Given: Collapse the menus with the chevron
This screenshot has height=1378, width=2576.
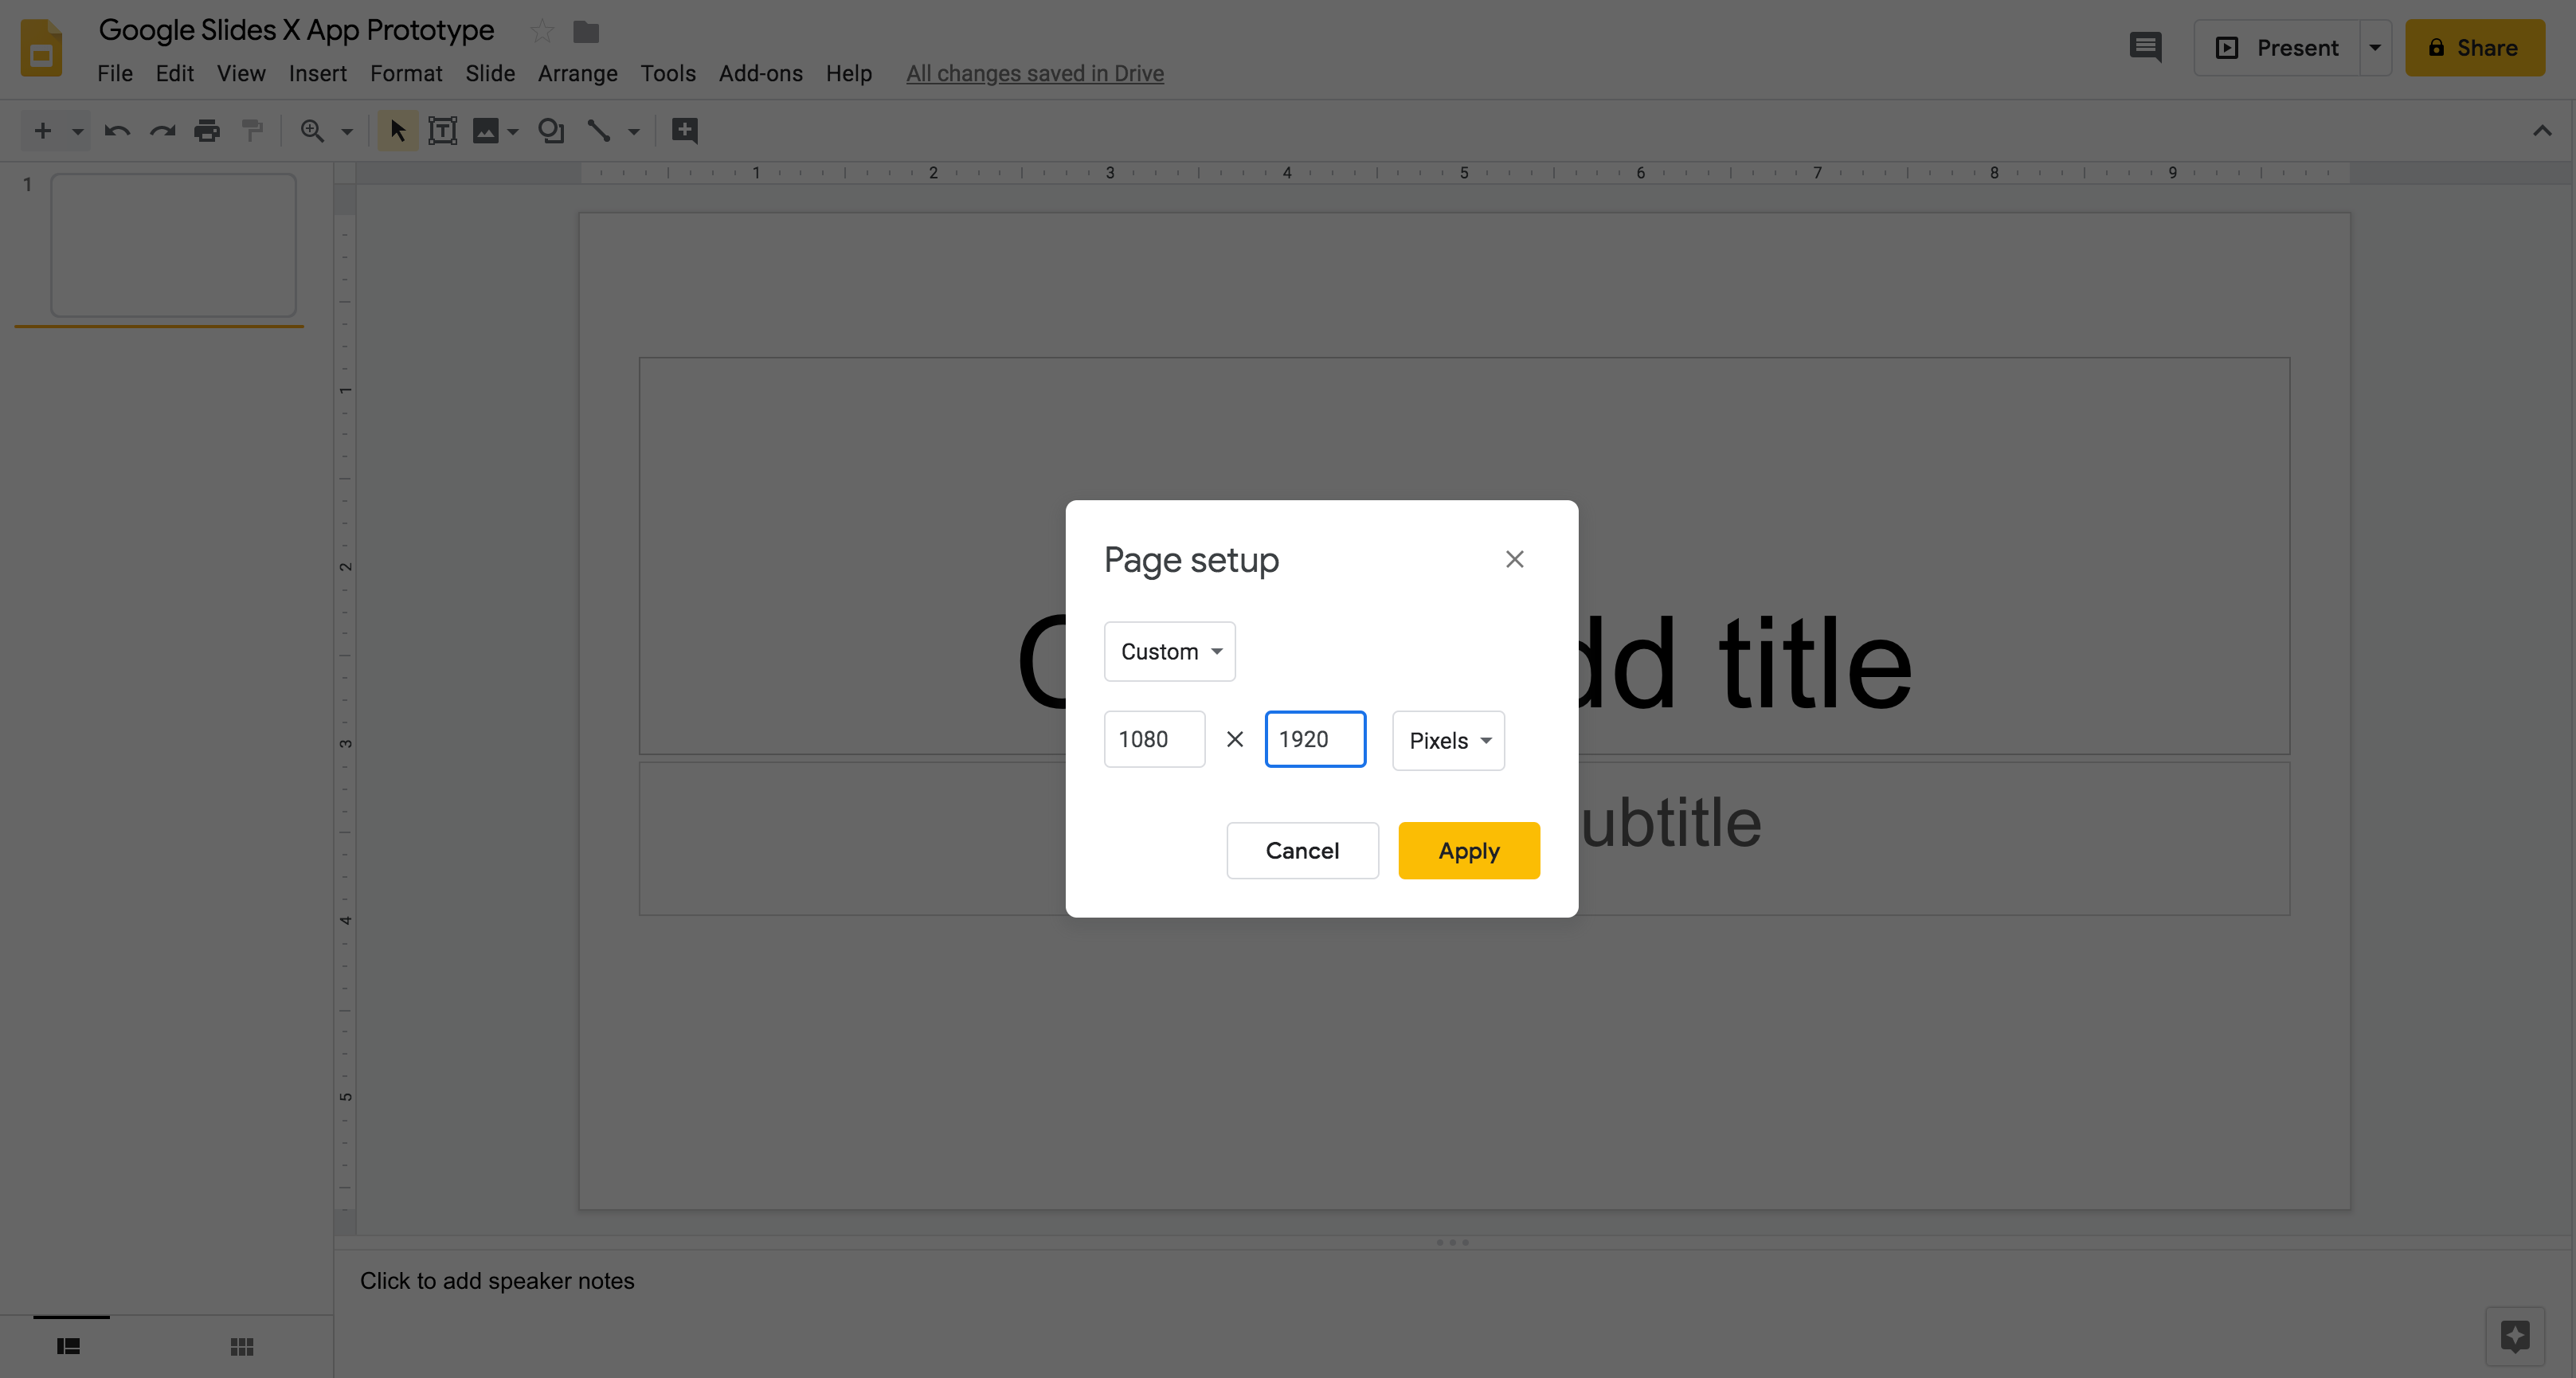Looking at the screenshot, I should click(2542, 130).
